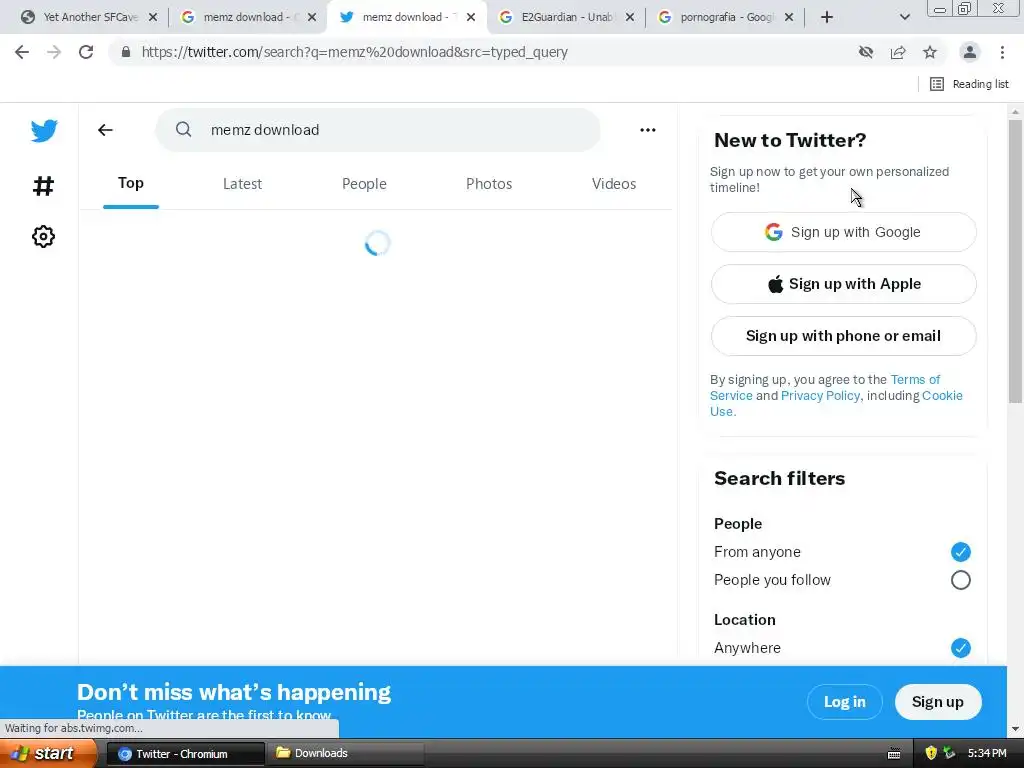This screenshot has height=768, width=1024.
Task: Select the Top results tab
Action: pos(131,184)
